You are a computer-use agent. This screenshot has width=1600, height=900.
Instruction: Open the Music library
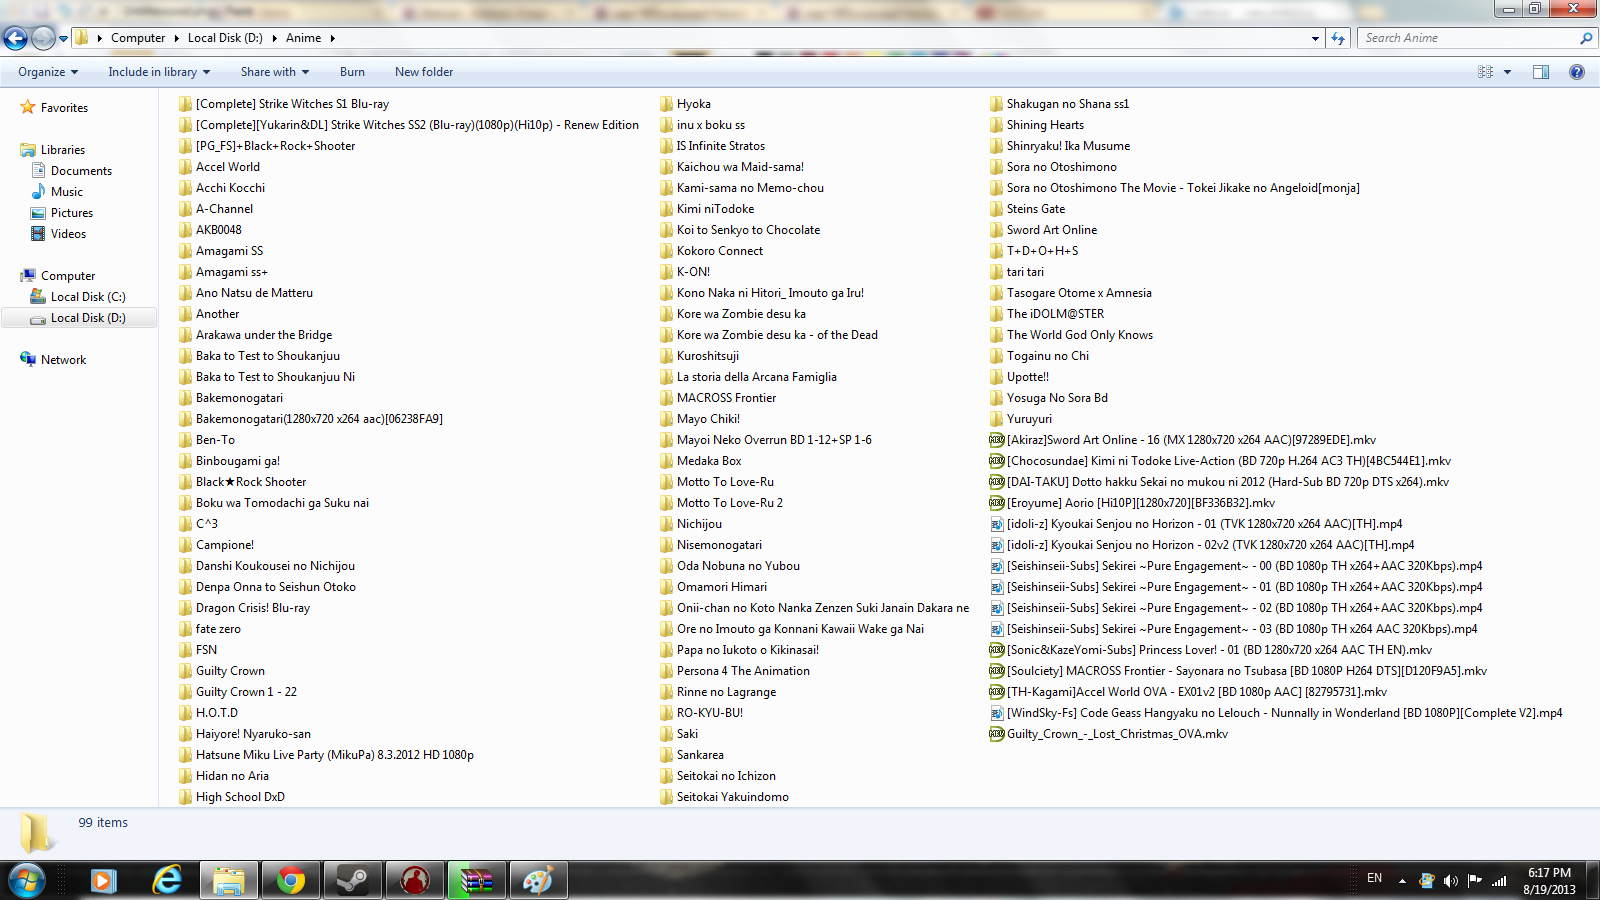(67, 192)
